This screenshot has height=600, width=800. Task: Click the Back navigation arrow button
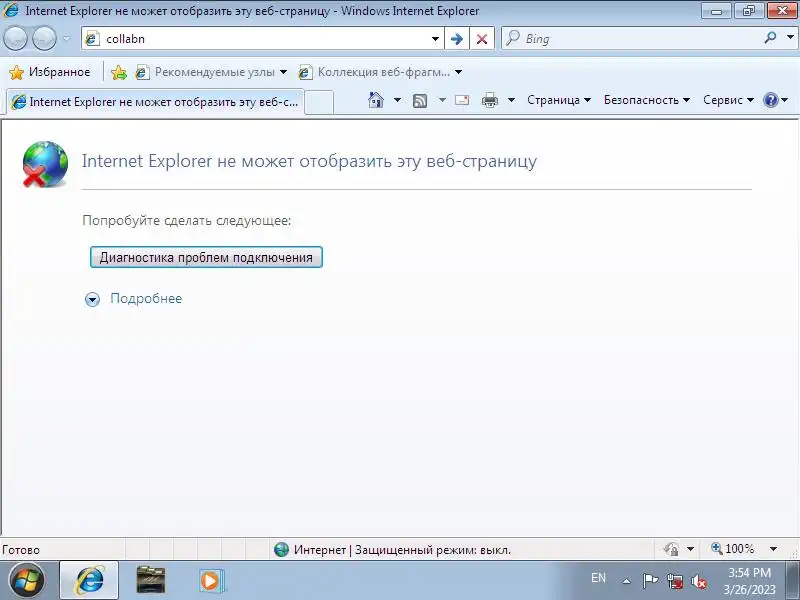(x=15, y=38)
